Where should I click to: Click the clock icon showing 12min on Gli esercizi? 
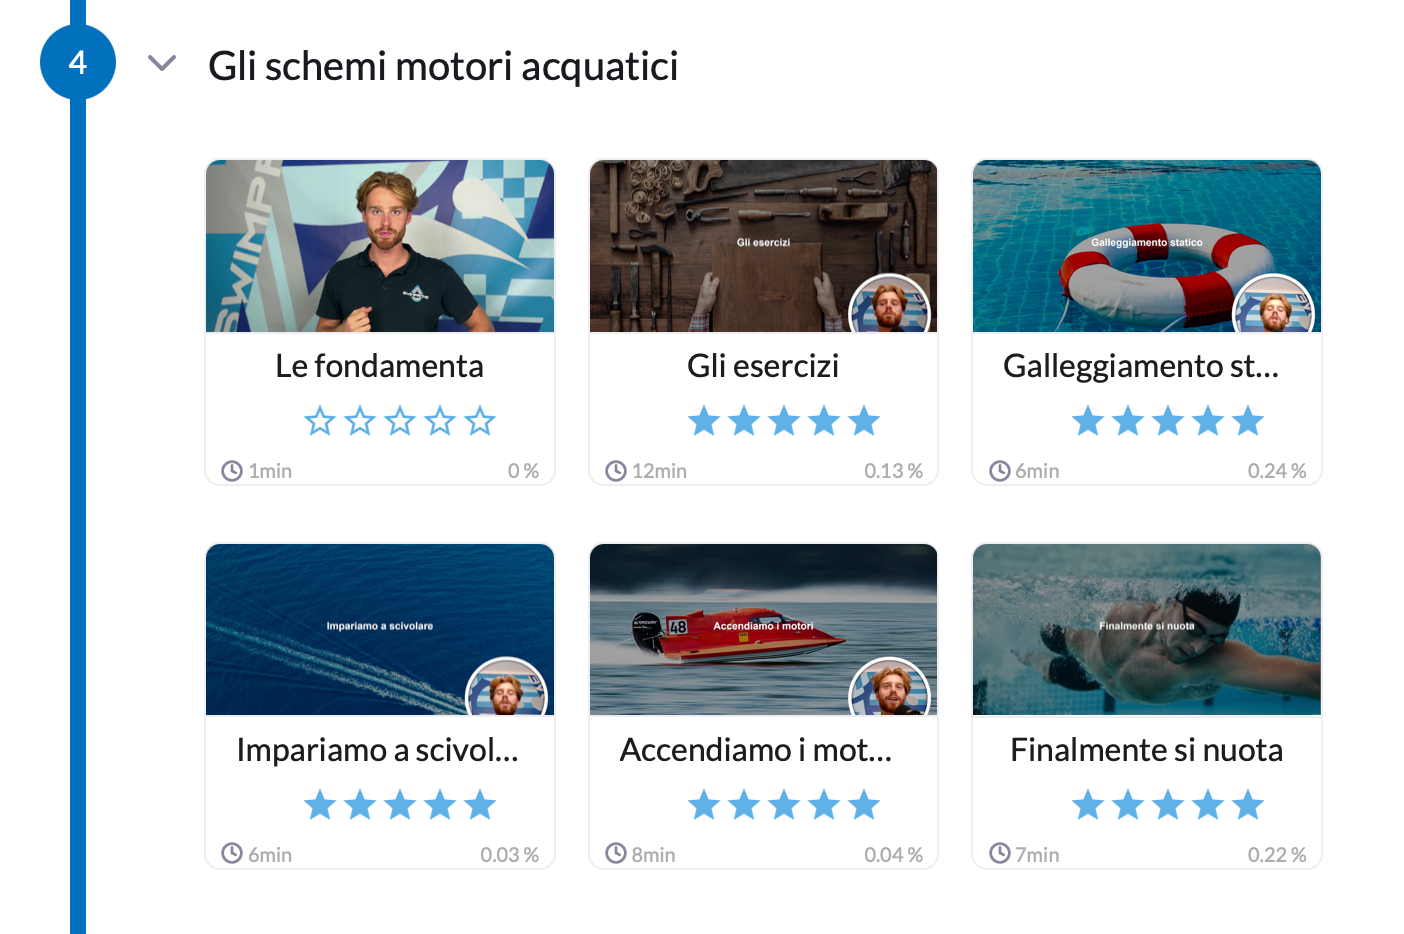pos(616,470)
